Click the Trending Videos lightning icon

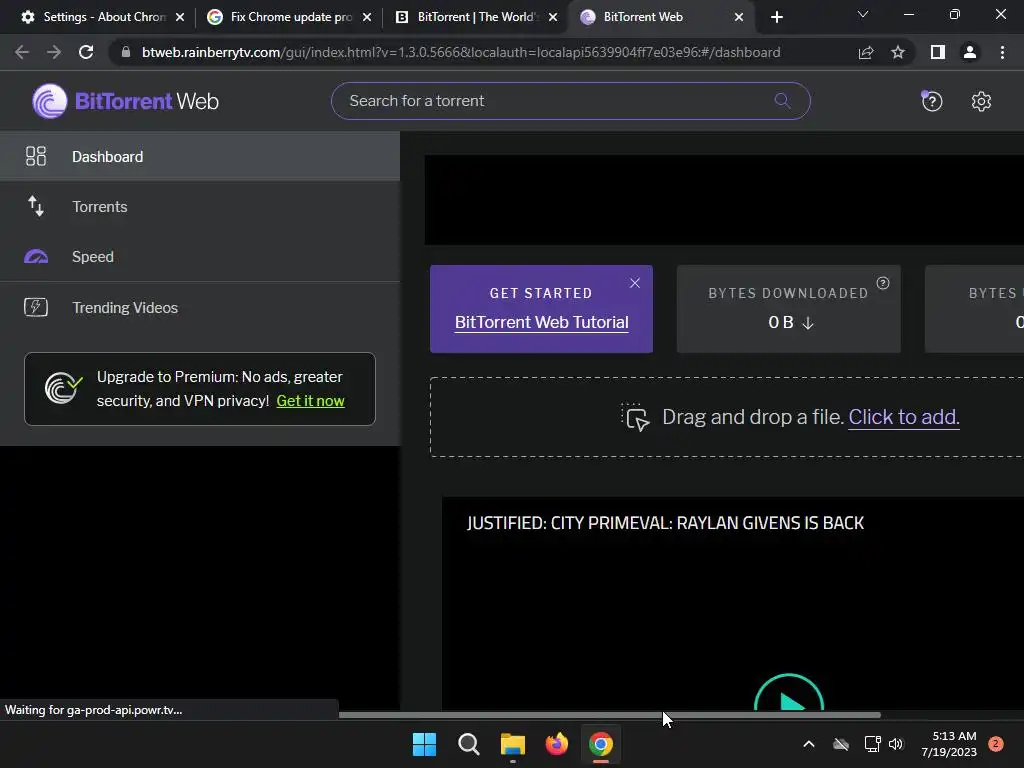(x=36, y=307)
